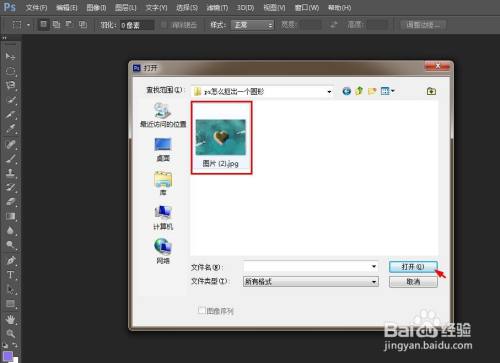Select the Clone Stamp tool

click(10, 173)
